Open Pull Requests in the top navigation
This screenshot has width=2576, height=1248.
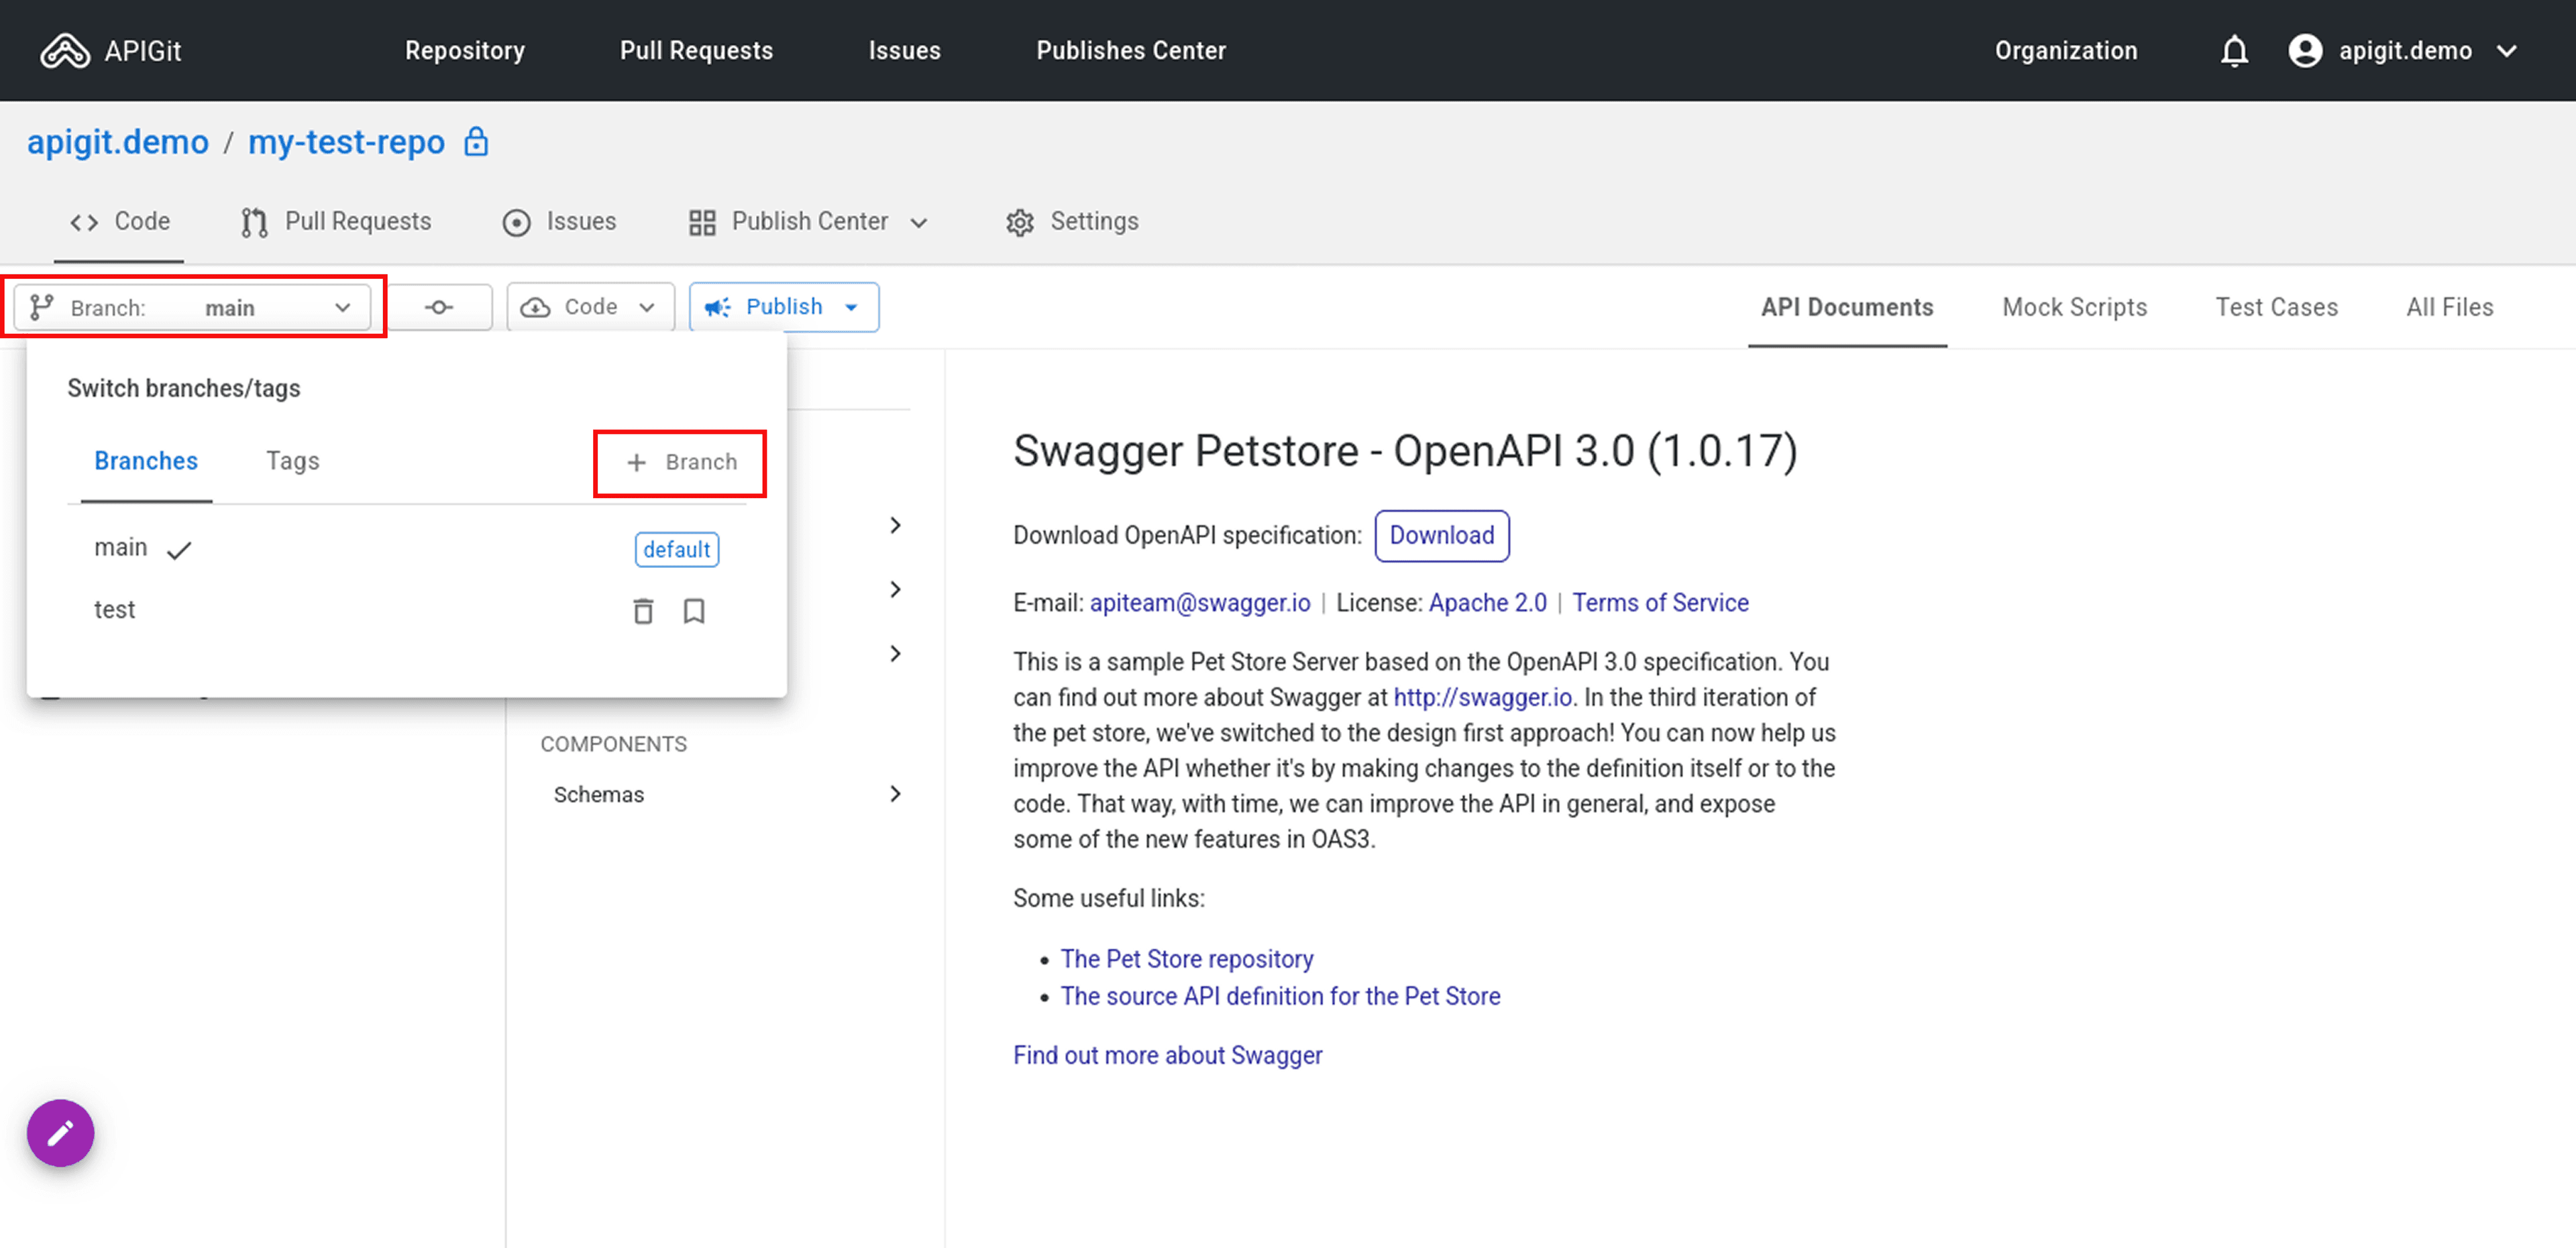(x=696, y=51)
